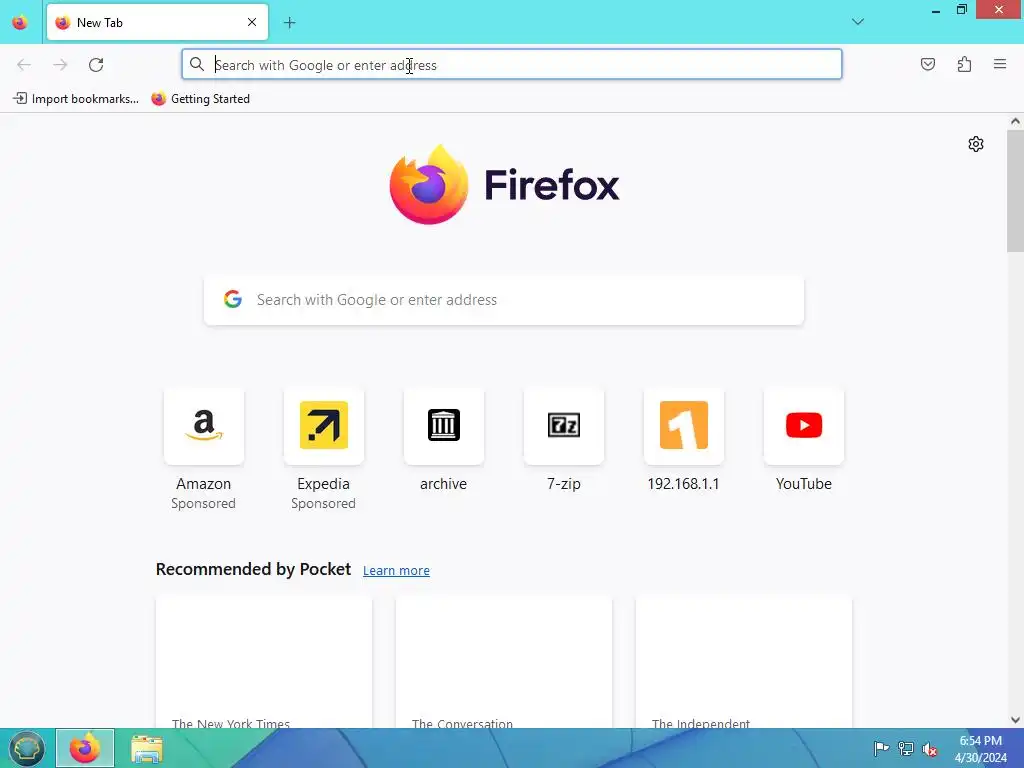Open the Extensions puzzle icon
Image resolution: width=1024 pixels, height=768 pixels.
[x=964, y=64]
